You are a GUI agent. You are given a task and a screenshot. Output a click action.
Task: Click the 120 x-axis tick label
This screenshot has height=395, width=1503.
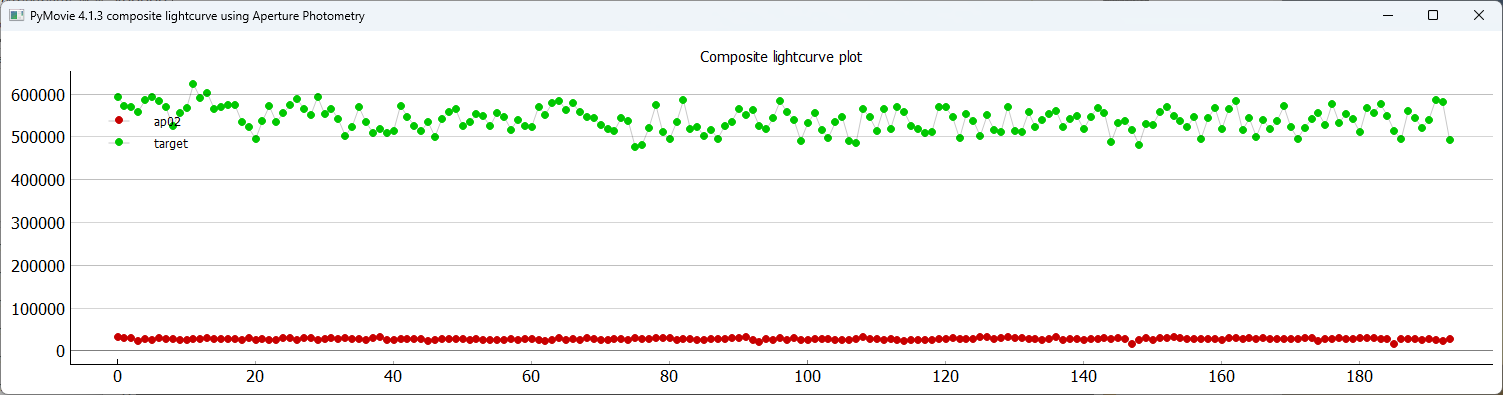[x=945, y=378]
